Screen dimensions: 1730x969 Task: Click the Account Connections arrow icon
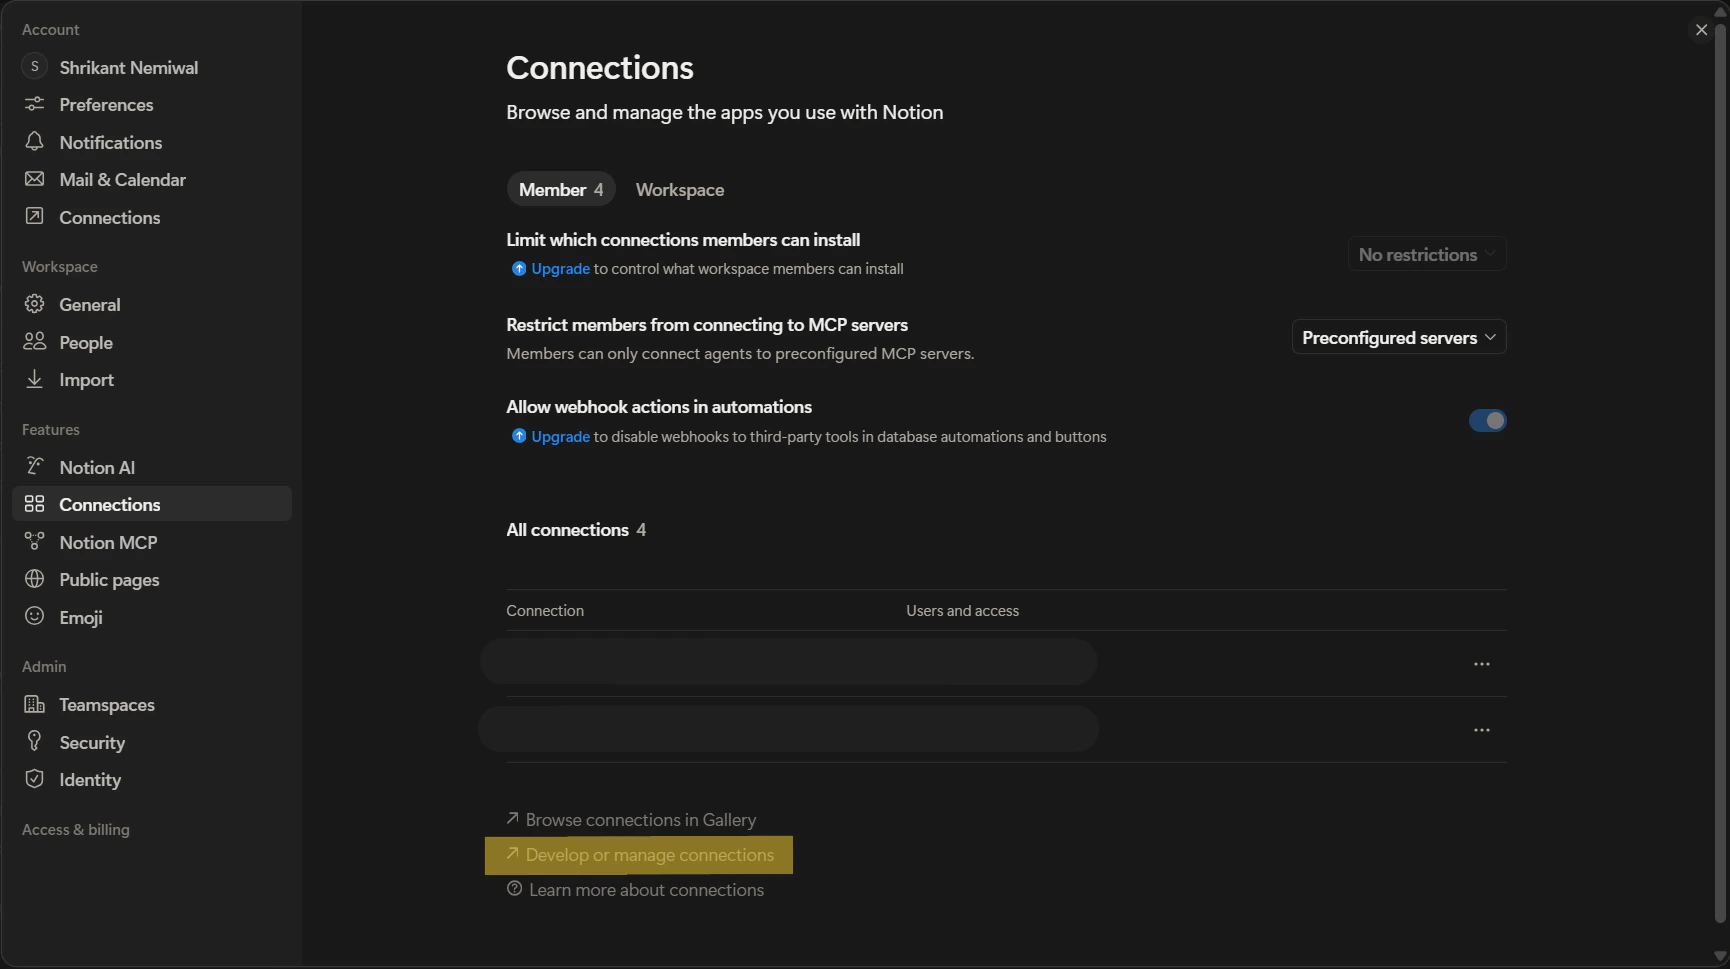[34, 216]
